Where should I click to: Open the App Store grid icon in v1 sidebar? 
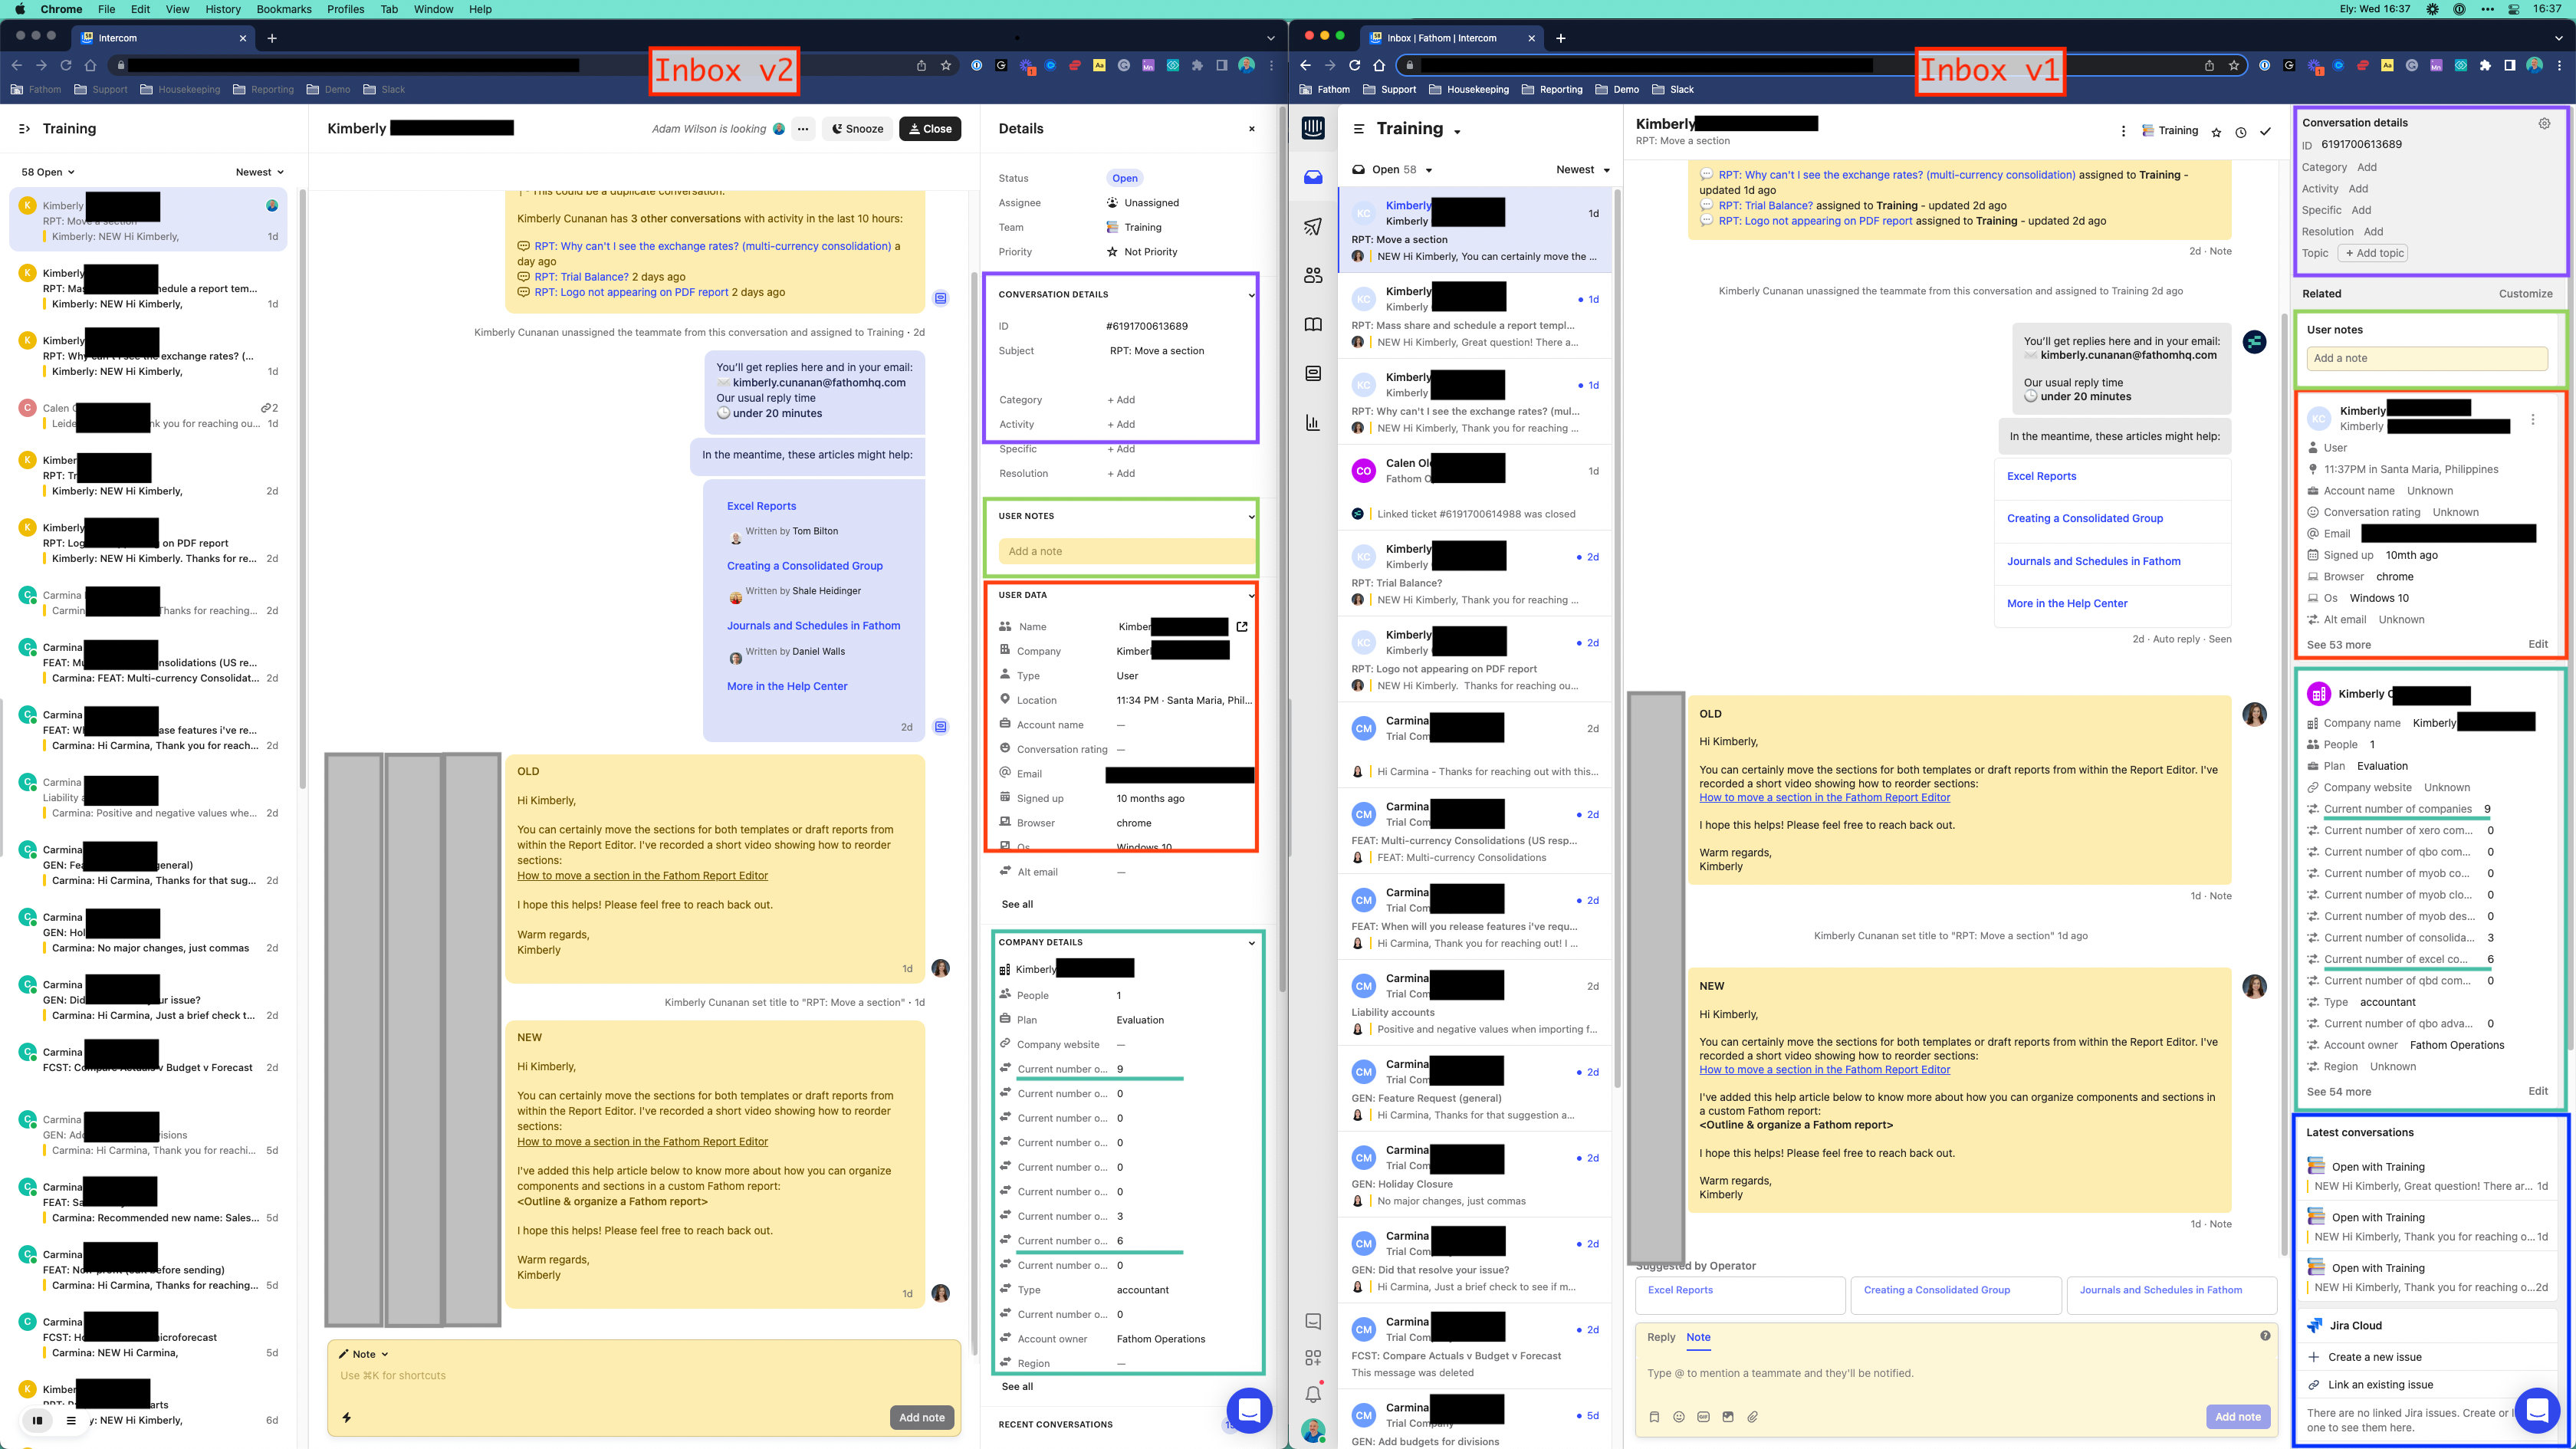tap(1313, 1357)
